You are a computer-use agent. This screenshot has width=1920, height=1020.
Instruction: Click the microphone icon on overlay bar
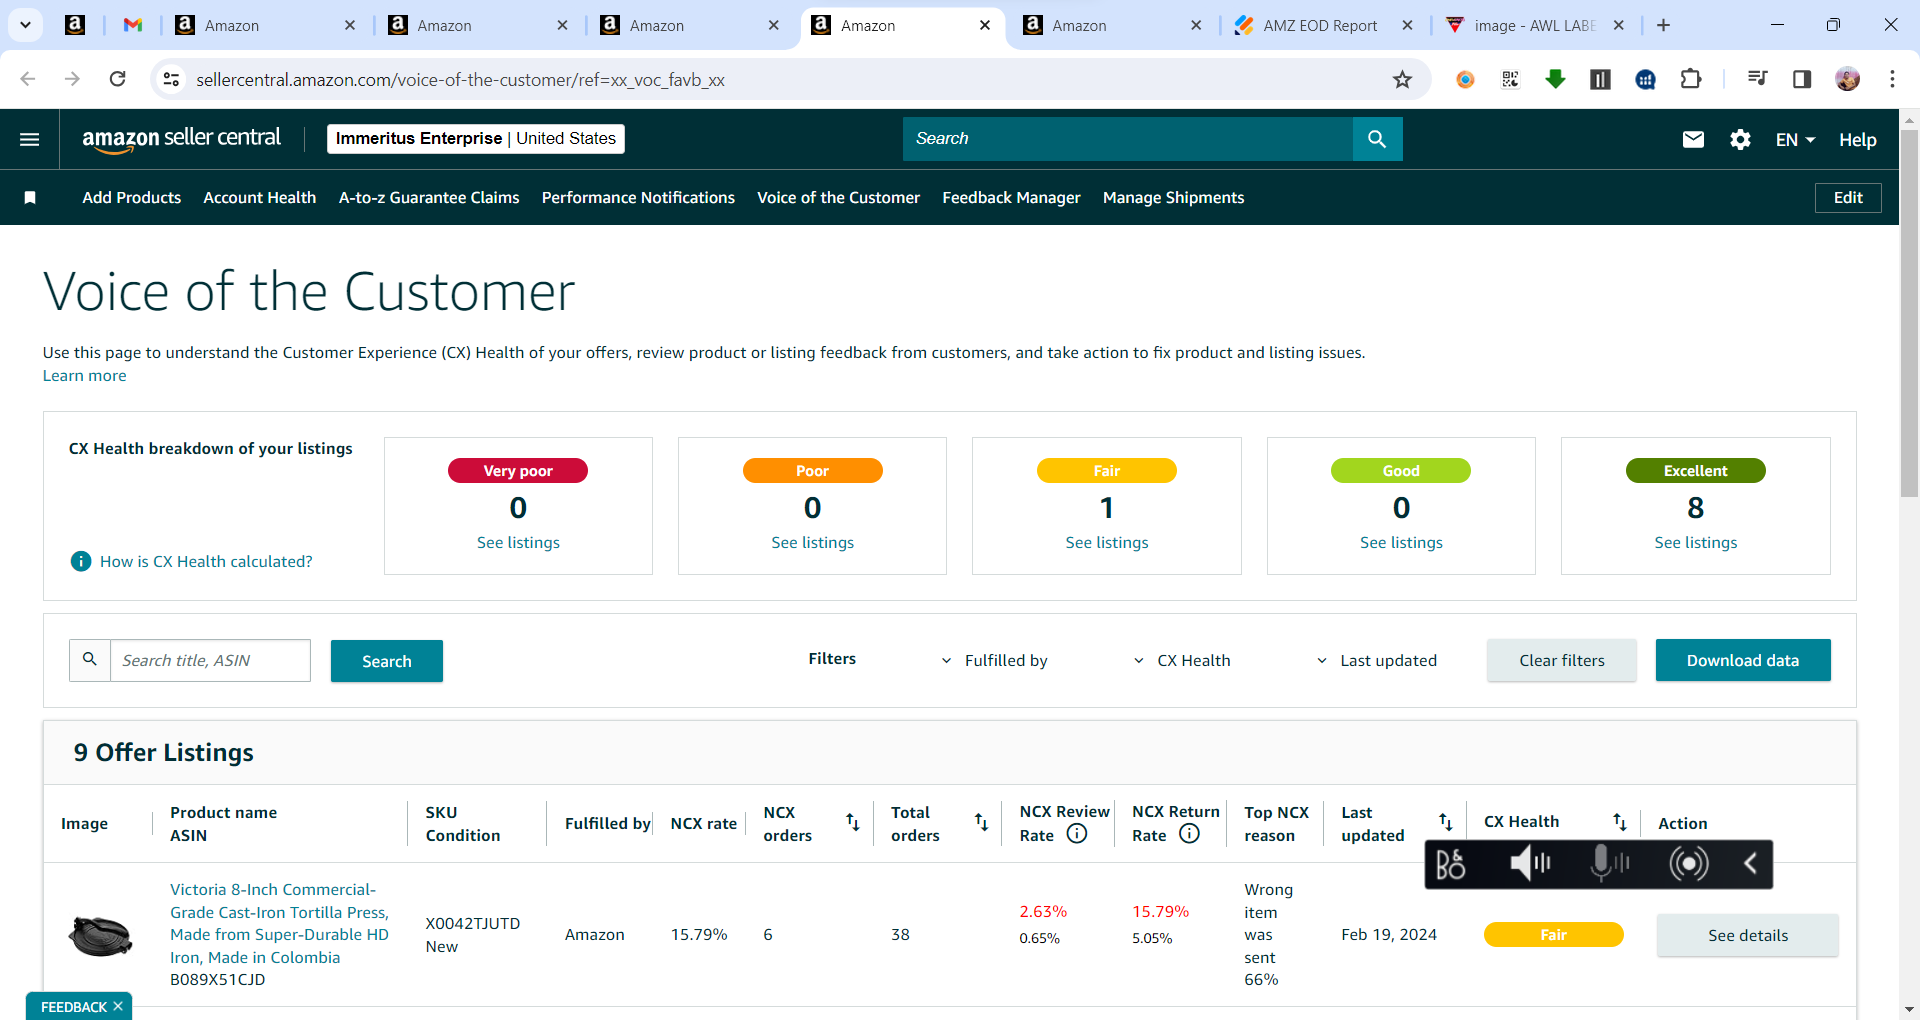tap(1609, 864)
